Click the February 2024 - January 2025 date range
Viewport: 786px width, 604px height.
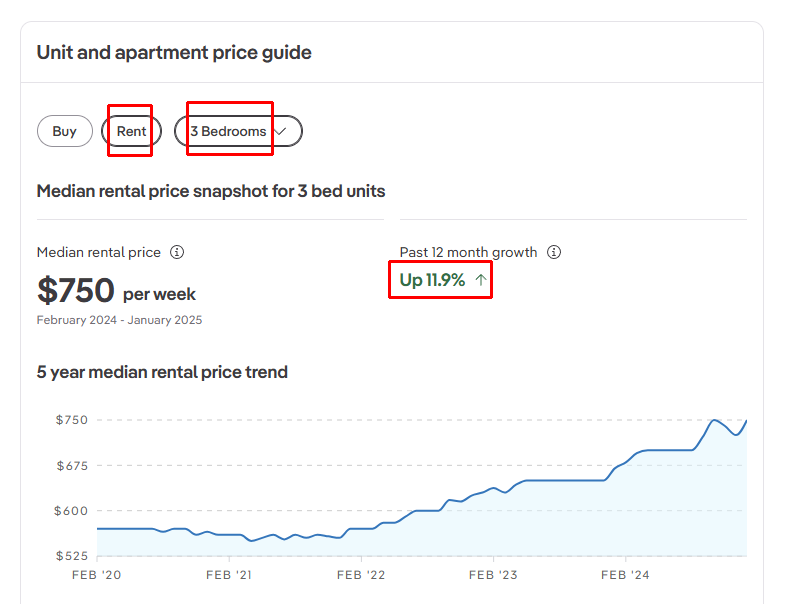tap(119, 320)
